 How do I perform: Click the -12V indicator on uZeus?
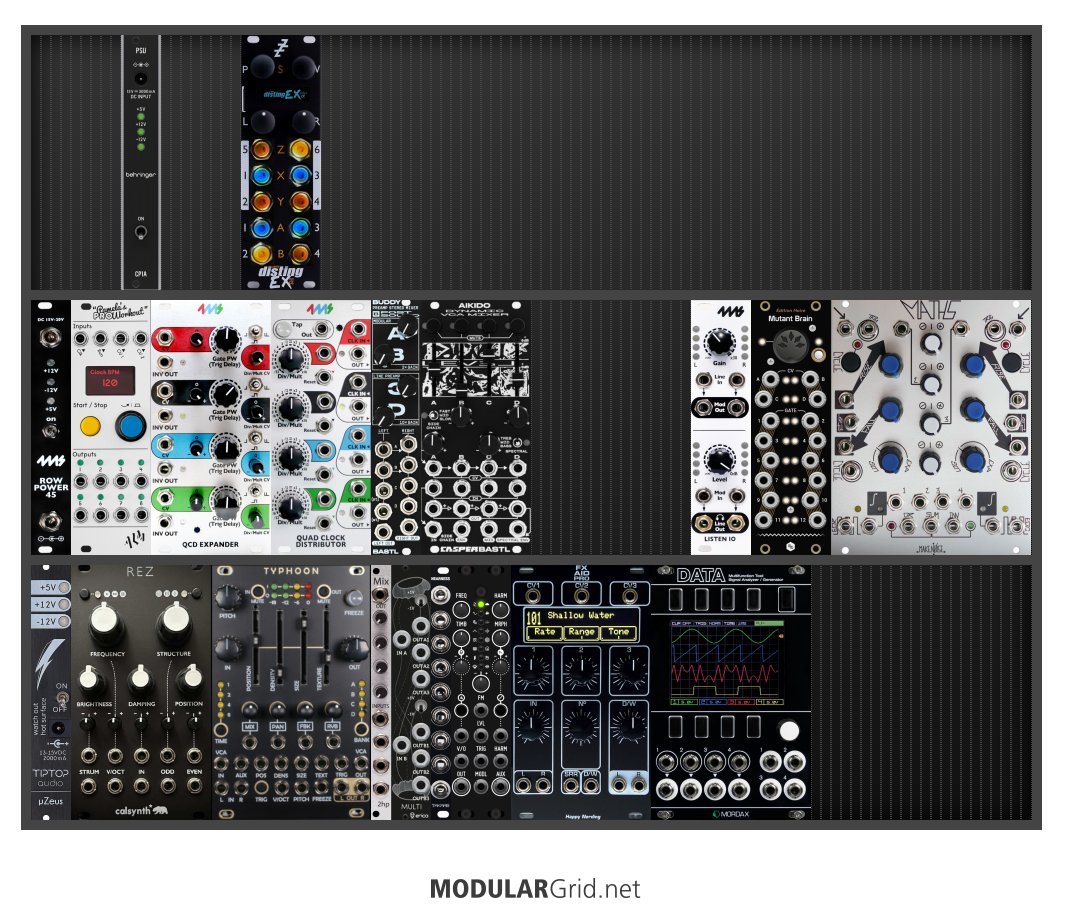(51, 621)
